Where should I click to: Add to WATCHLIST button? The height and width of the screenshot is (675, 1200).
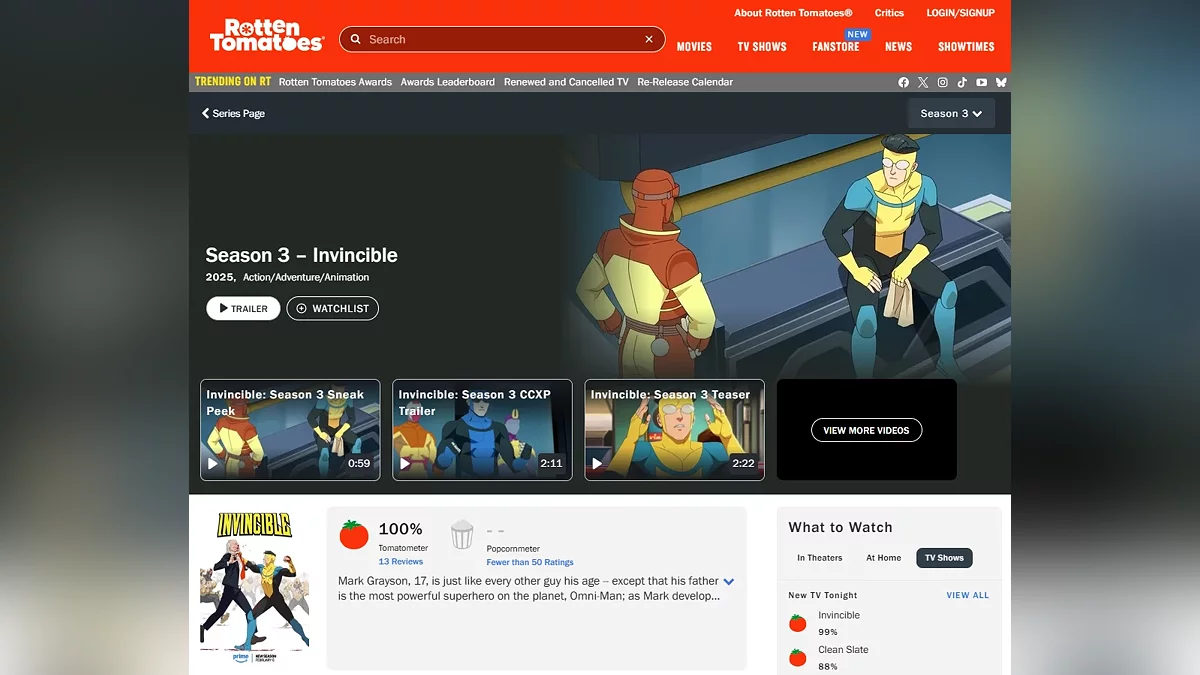pyautogui.click(x=333, y=308)
